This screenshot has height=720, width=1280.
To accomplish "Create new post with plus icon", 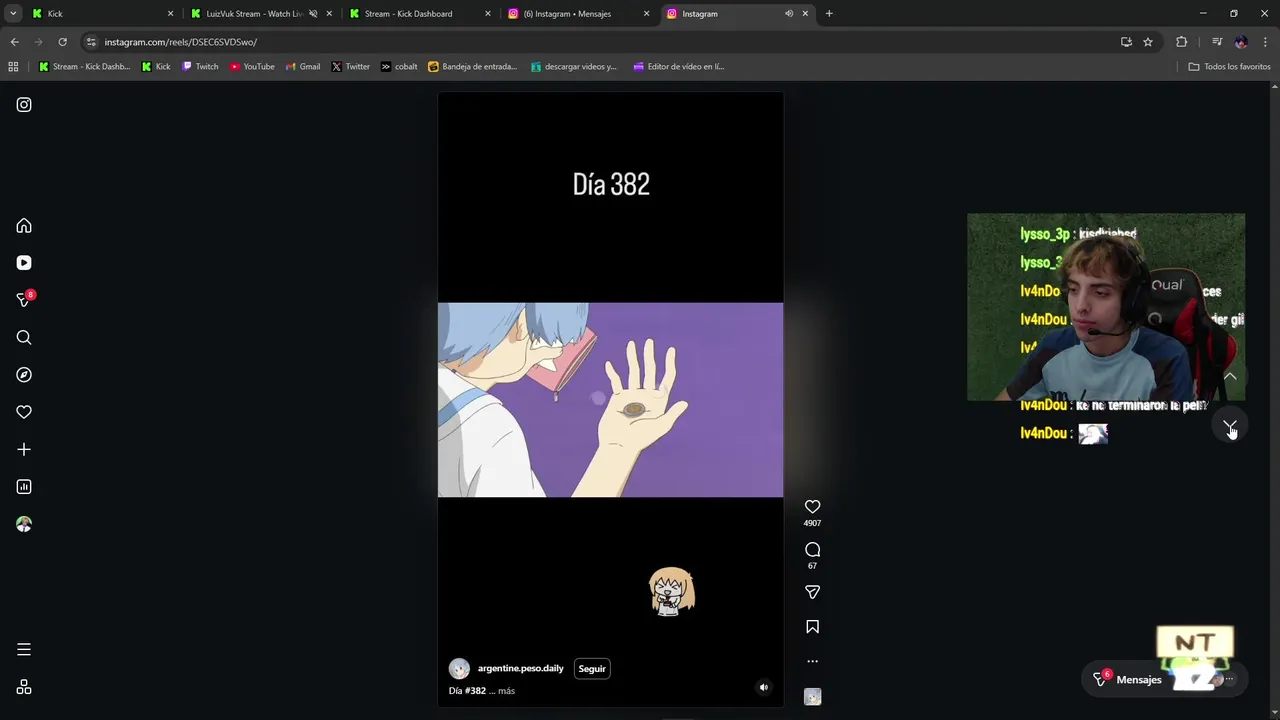I will pyautogui.click(x=24, y=450).
